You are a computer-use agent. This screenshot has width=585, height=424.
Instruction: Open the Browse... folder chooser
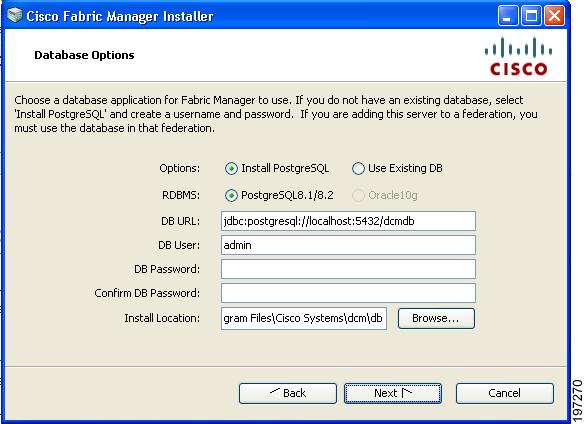click(436, 318)
